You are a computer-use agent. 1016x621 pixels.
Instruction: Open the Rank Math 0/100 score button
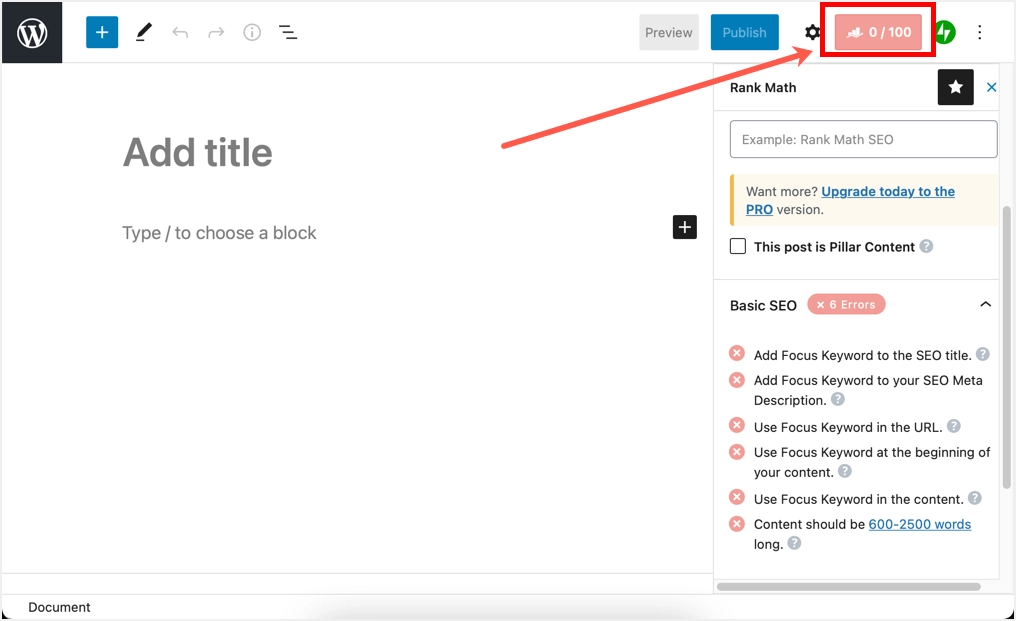tap(878, 32)
